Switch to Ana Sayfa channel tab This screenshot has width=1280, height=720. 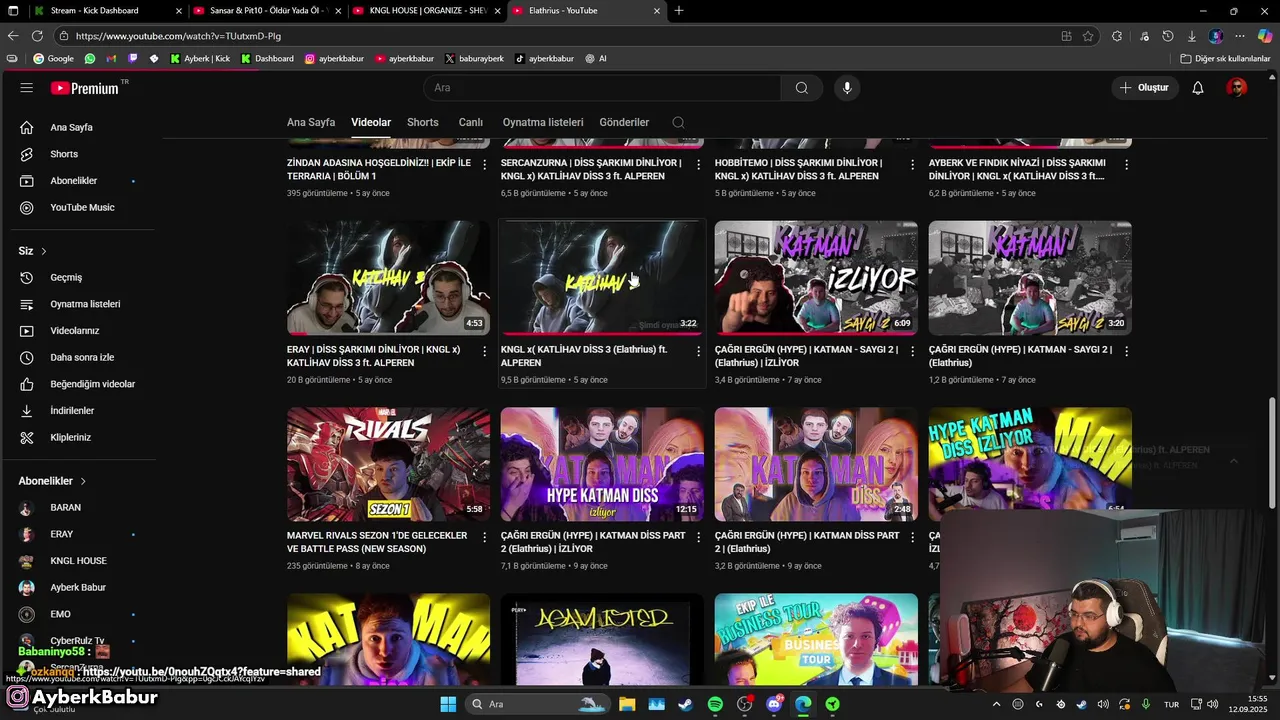coord(311,122)
